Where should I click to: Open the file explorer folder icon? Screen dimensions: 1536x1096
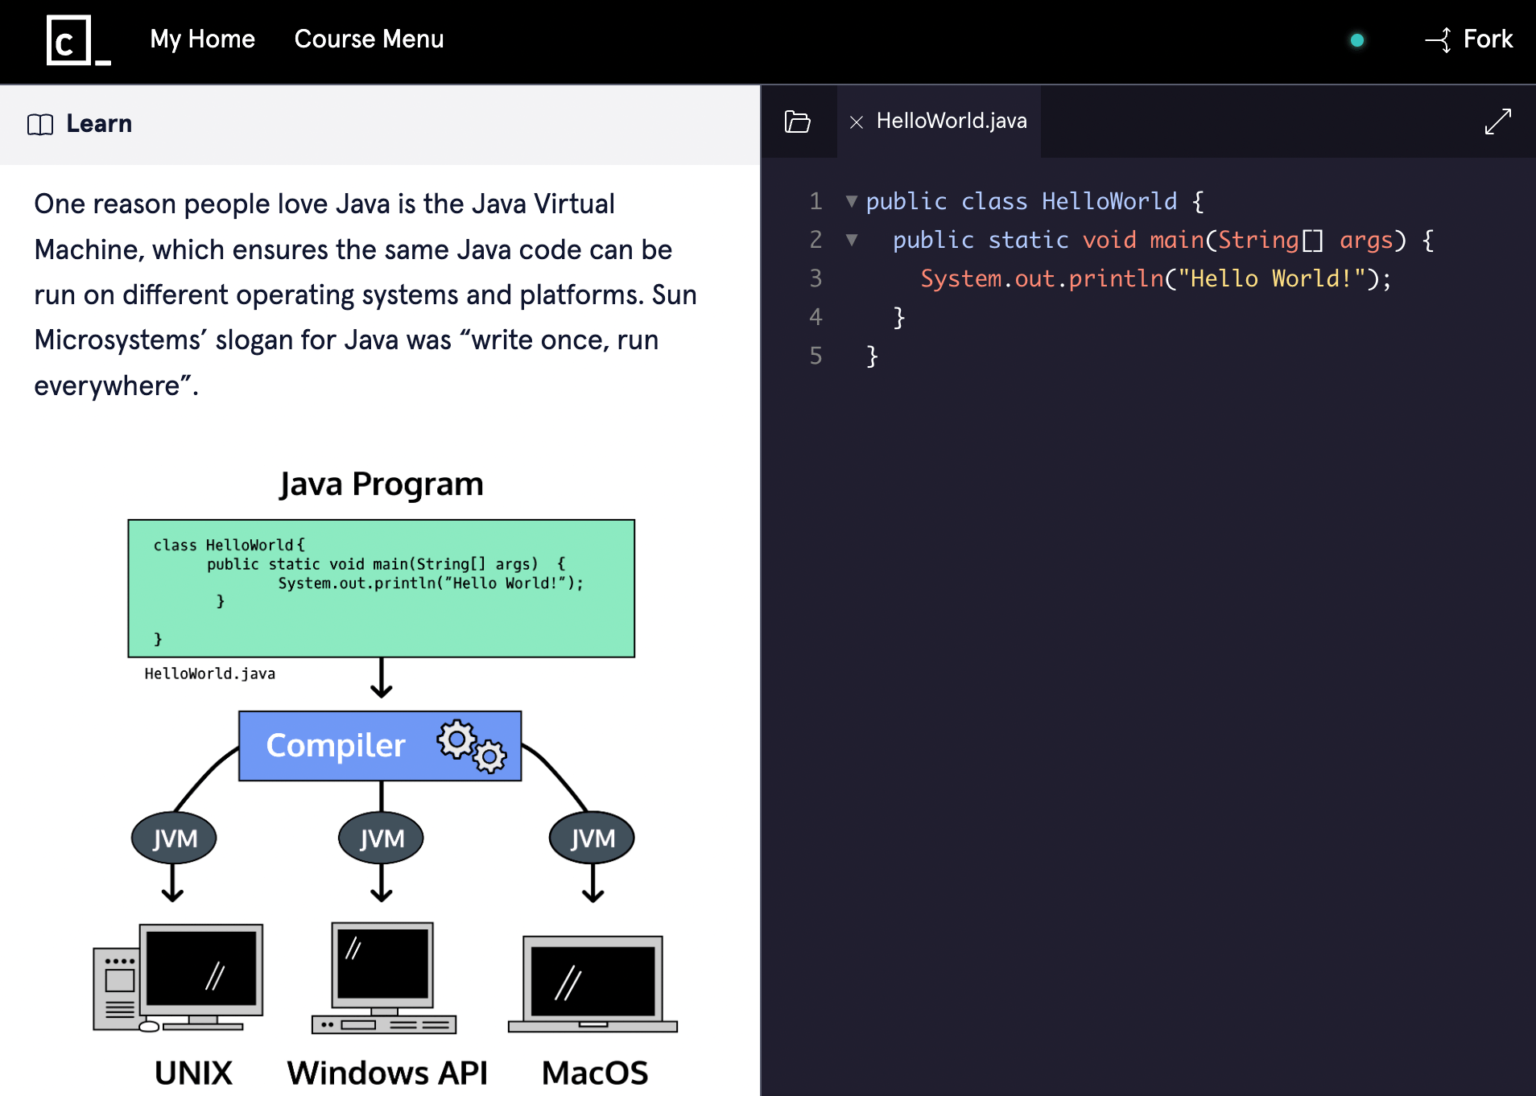797,122
